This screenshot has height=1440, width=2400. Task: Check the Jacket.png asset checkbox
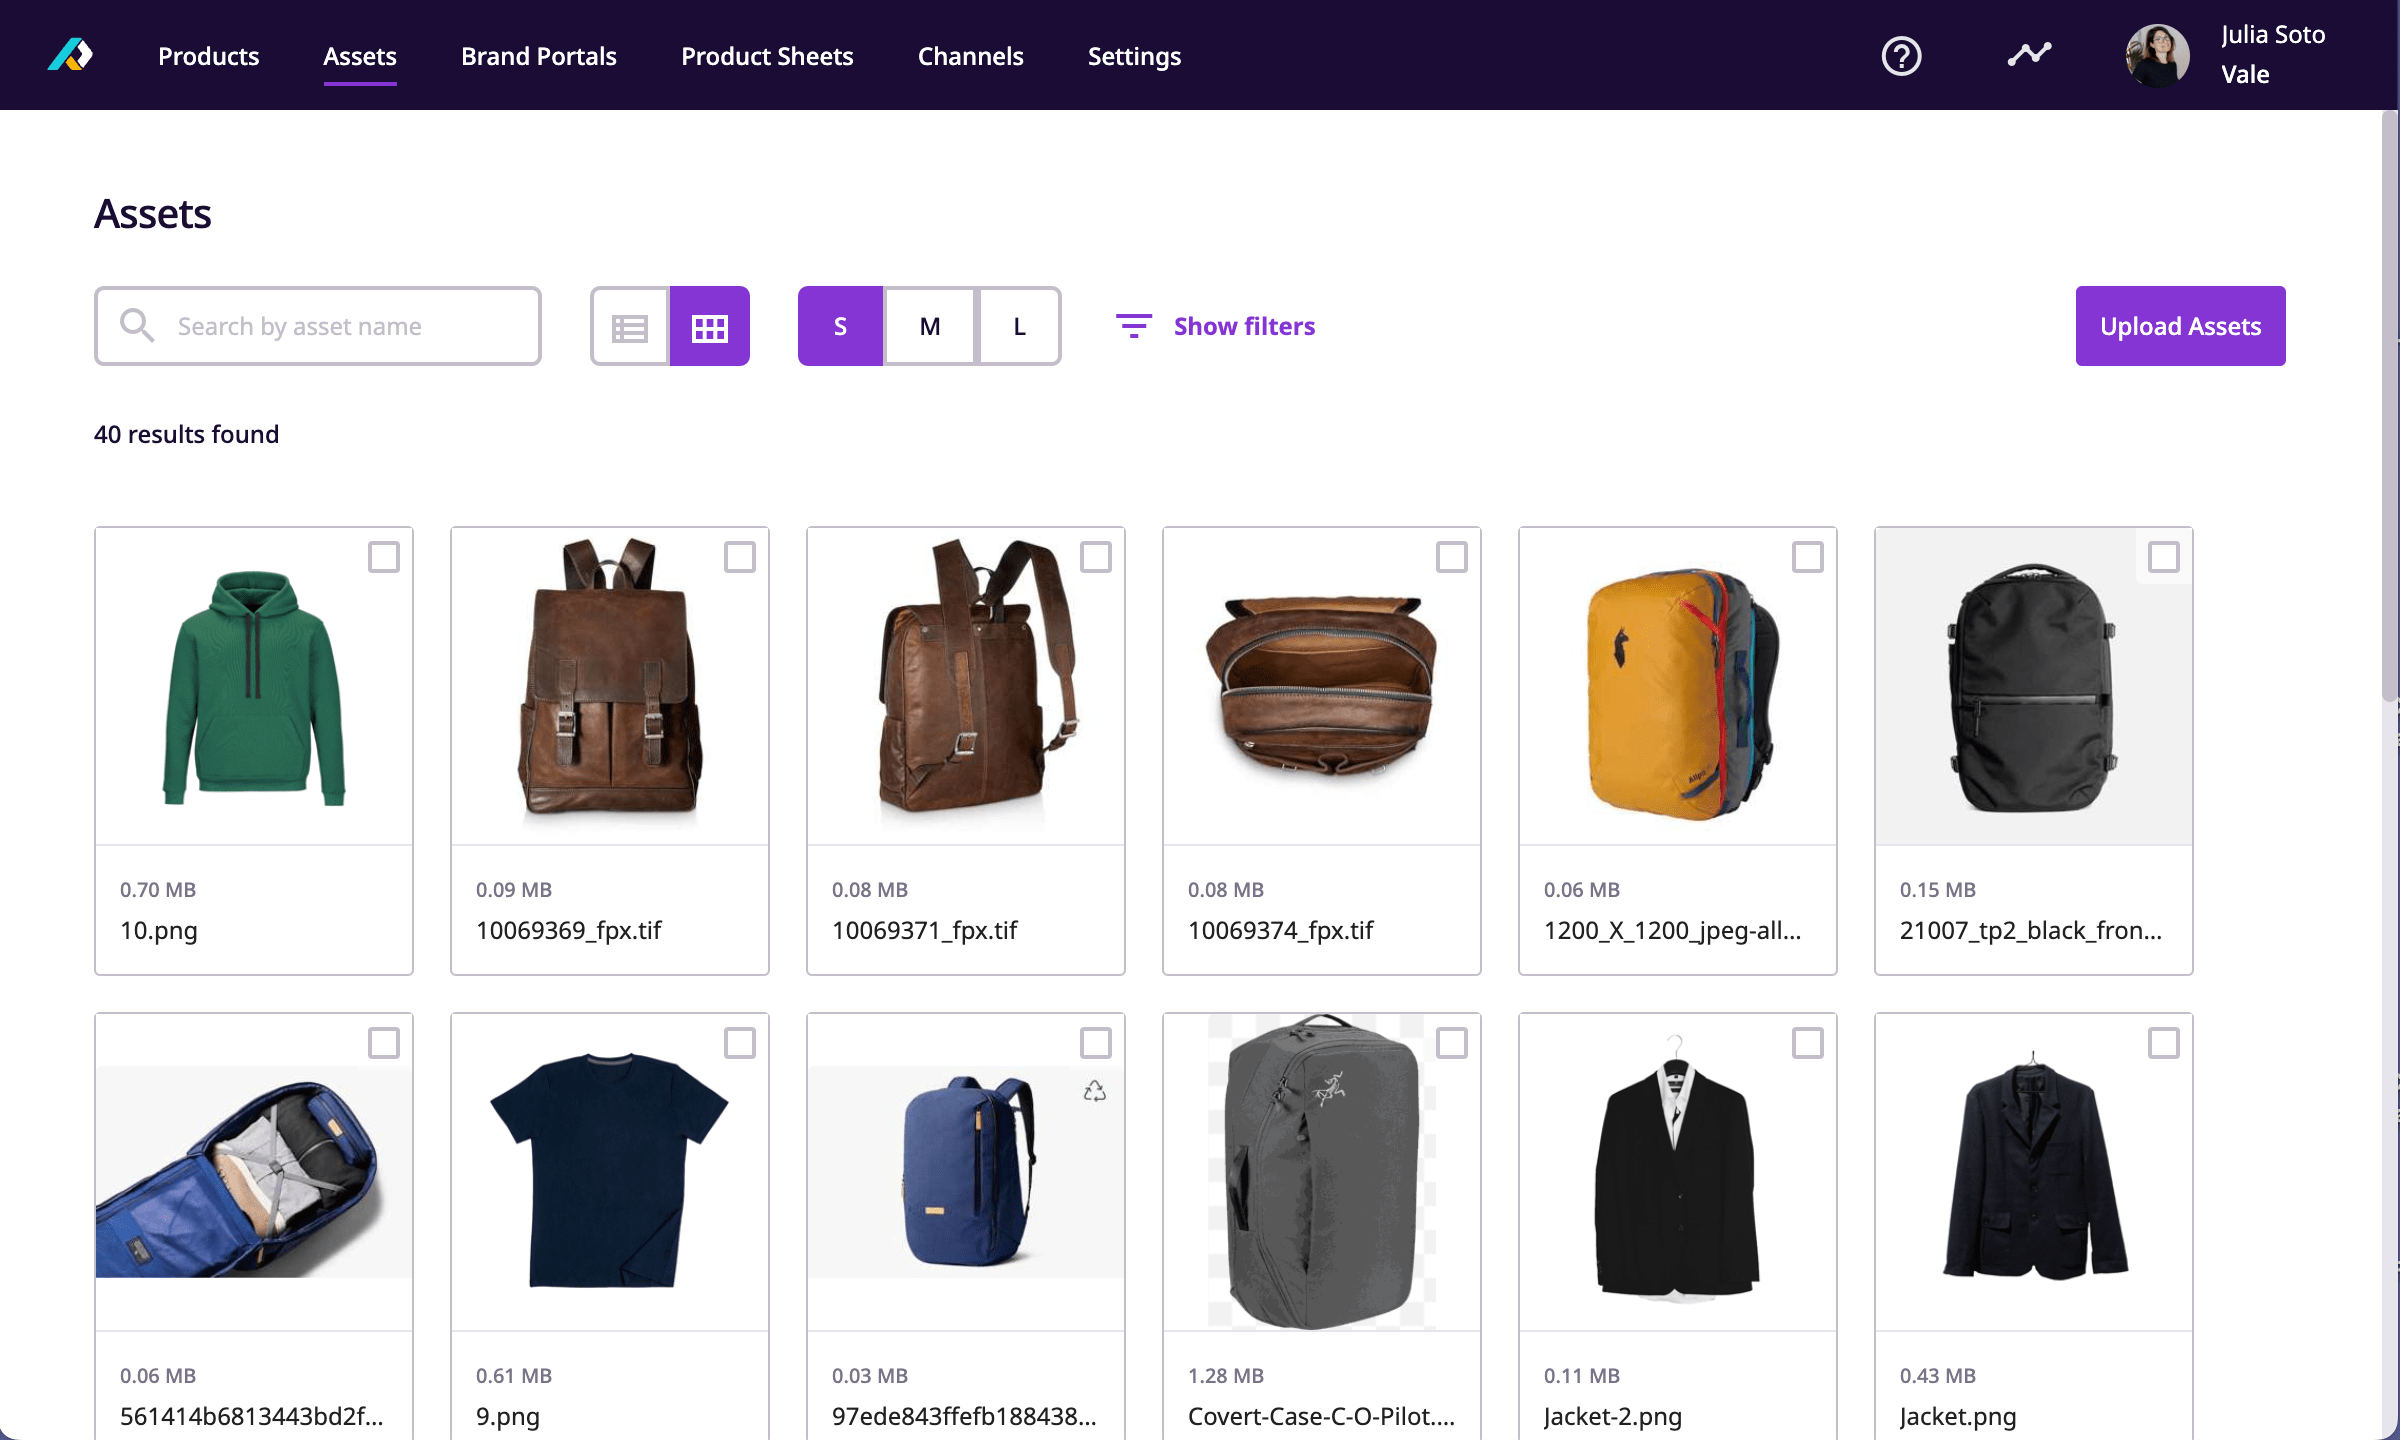pyautogui.click(x=2164, y=1042)
